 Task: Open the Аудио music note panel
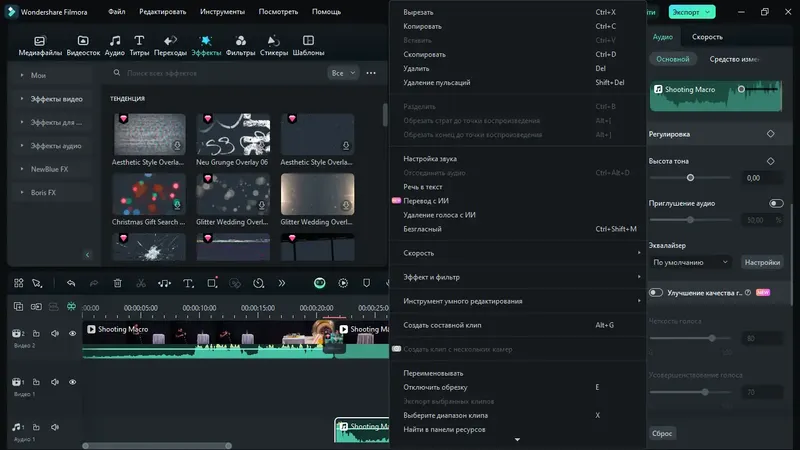115,45
